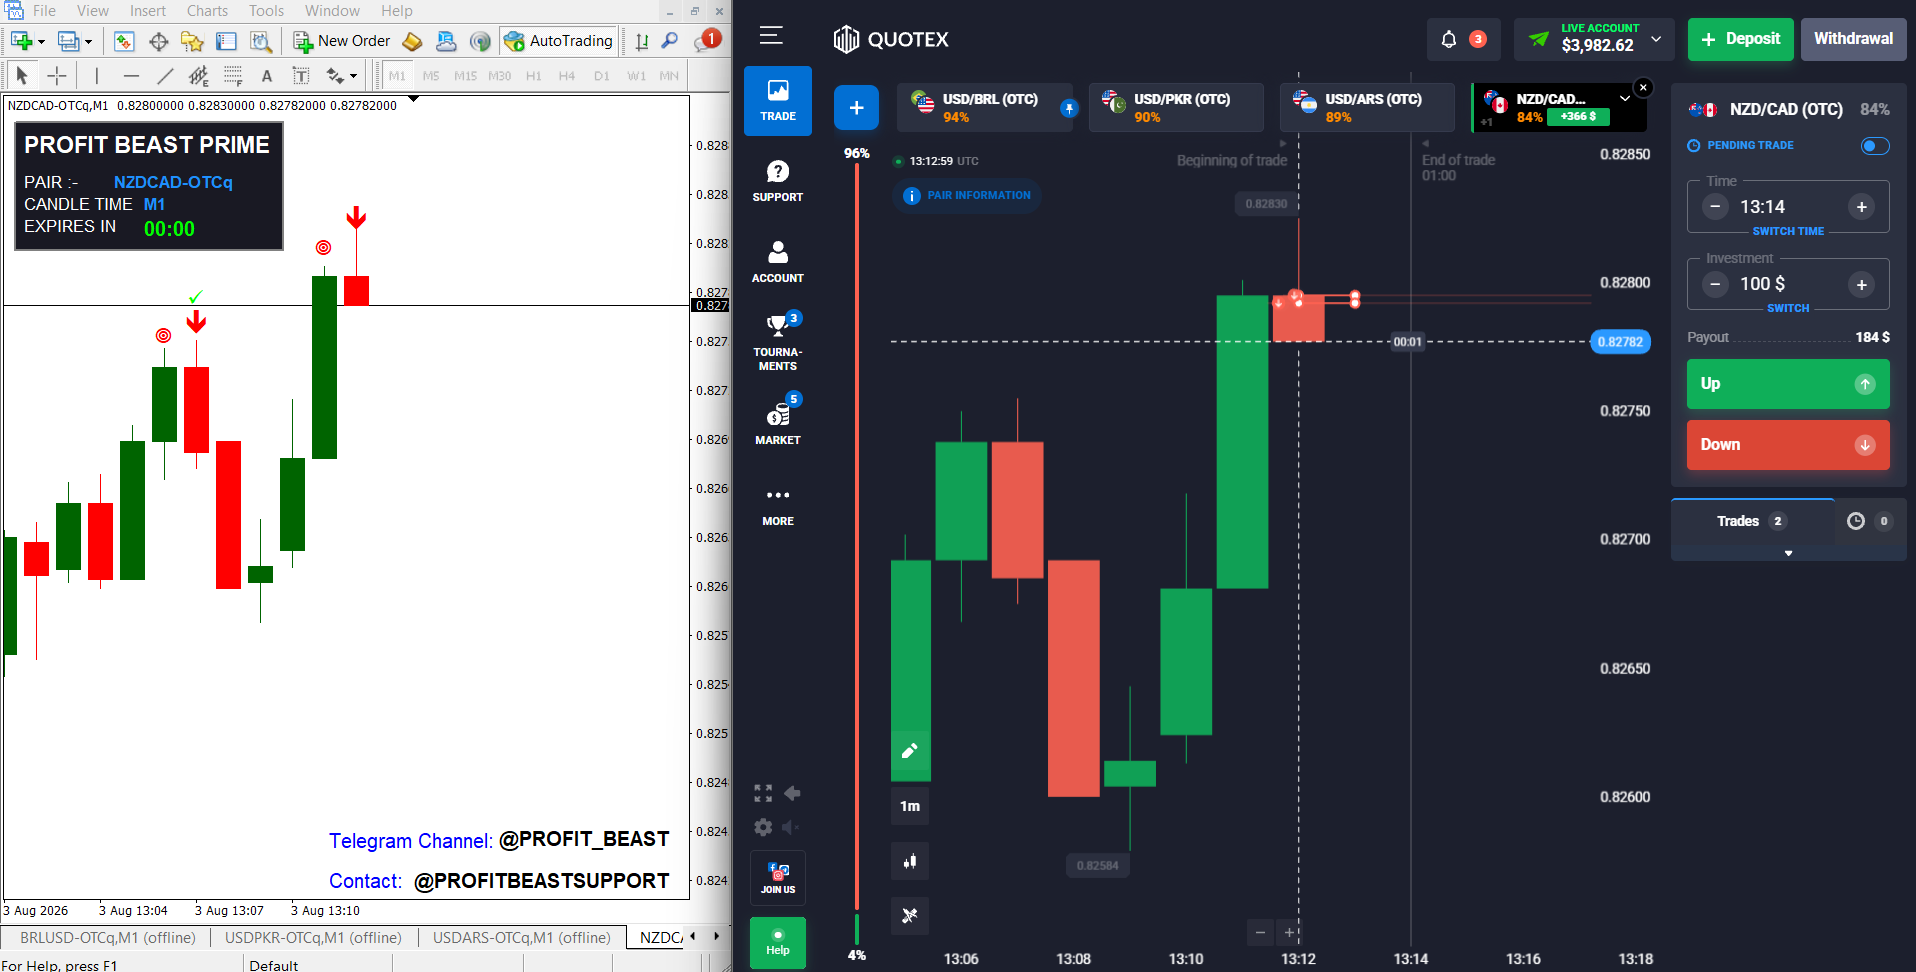The height and width of the screenshot is (972, 1916).
Task: Open Quotex Support in the sidebar
Action: 778,181
